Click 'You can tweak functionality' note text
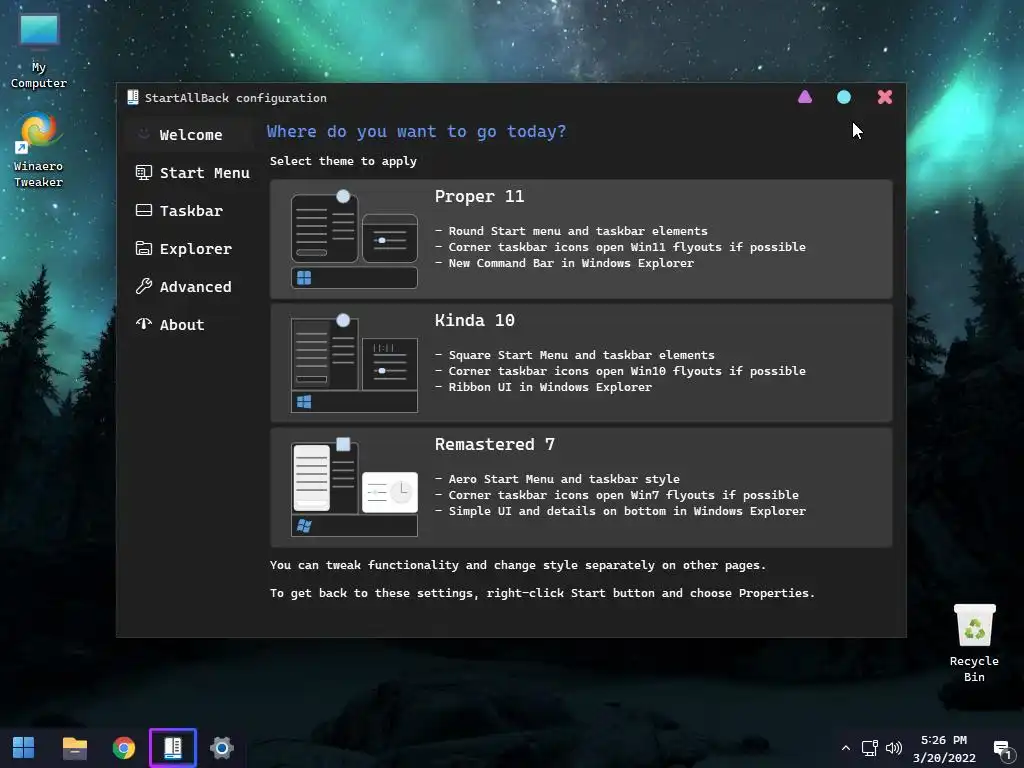 click(518, 566)
